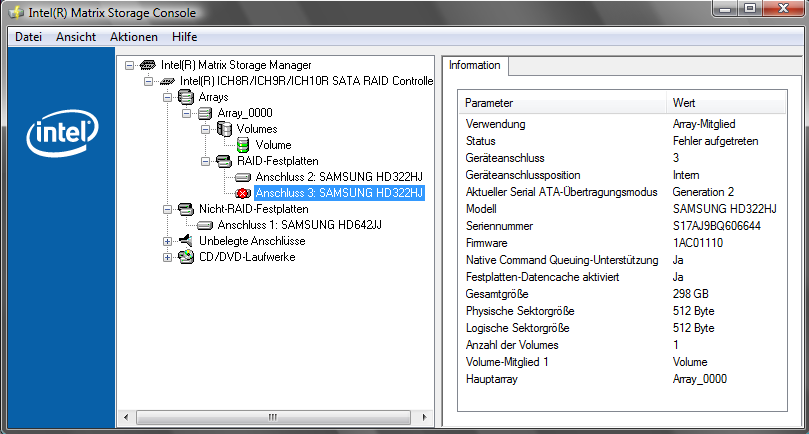809x434 pixels.
Task: Click the Nicht-RAID-Festplatten icon
Action: coord(186,209)
